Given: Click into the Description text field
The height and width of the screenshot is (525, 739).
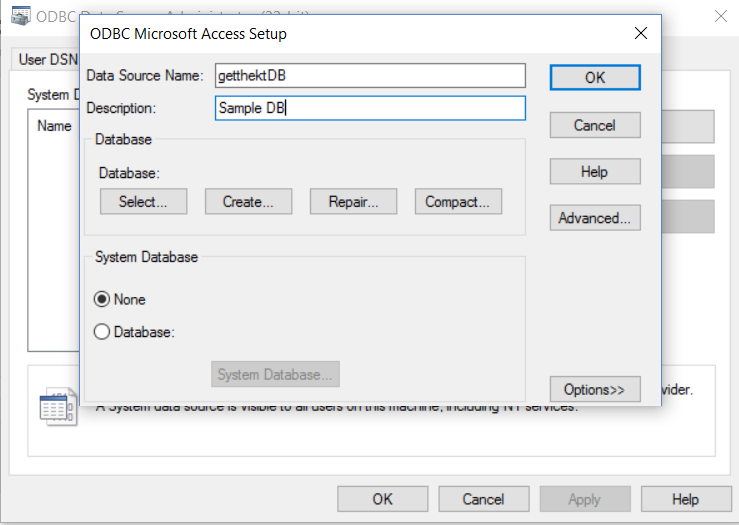Looking at the screenshot, I should 370,108.
